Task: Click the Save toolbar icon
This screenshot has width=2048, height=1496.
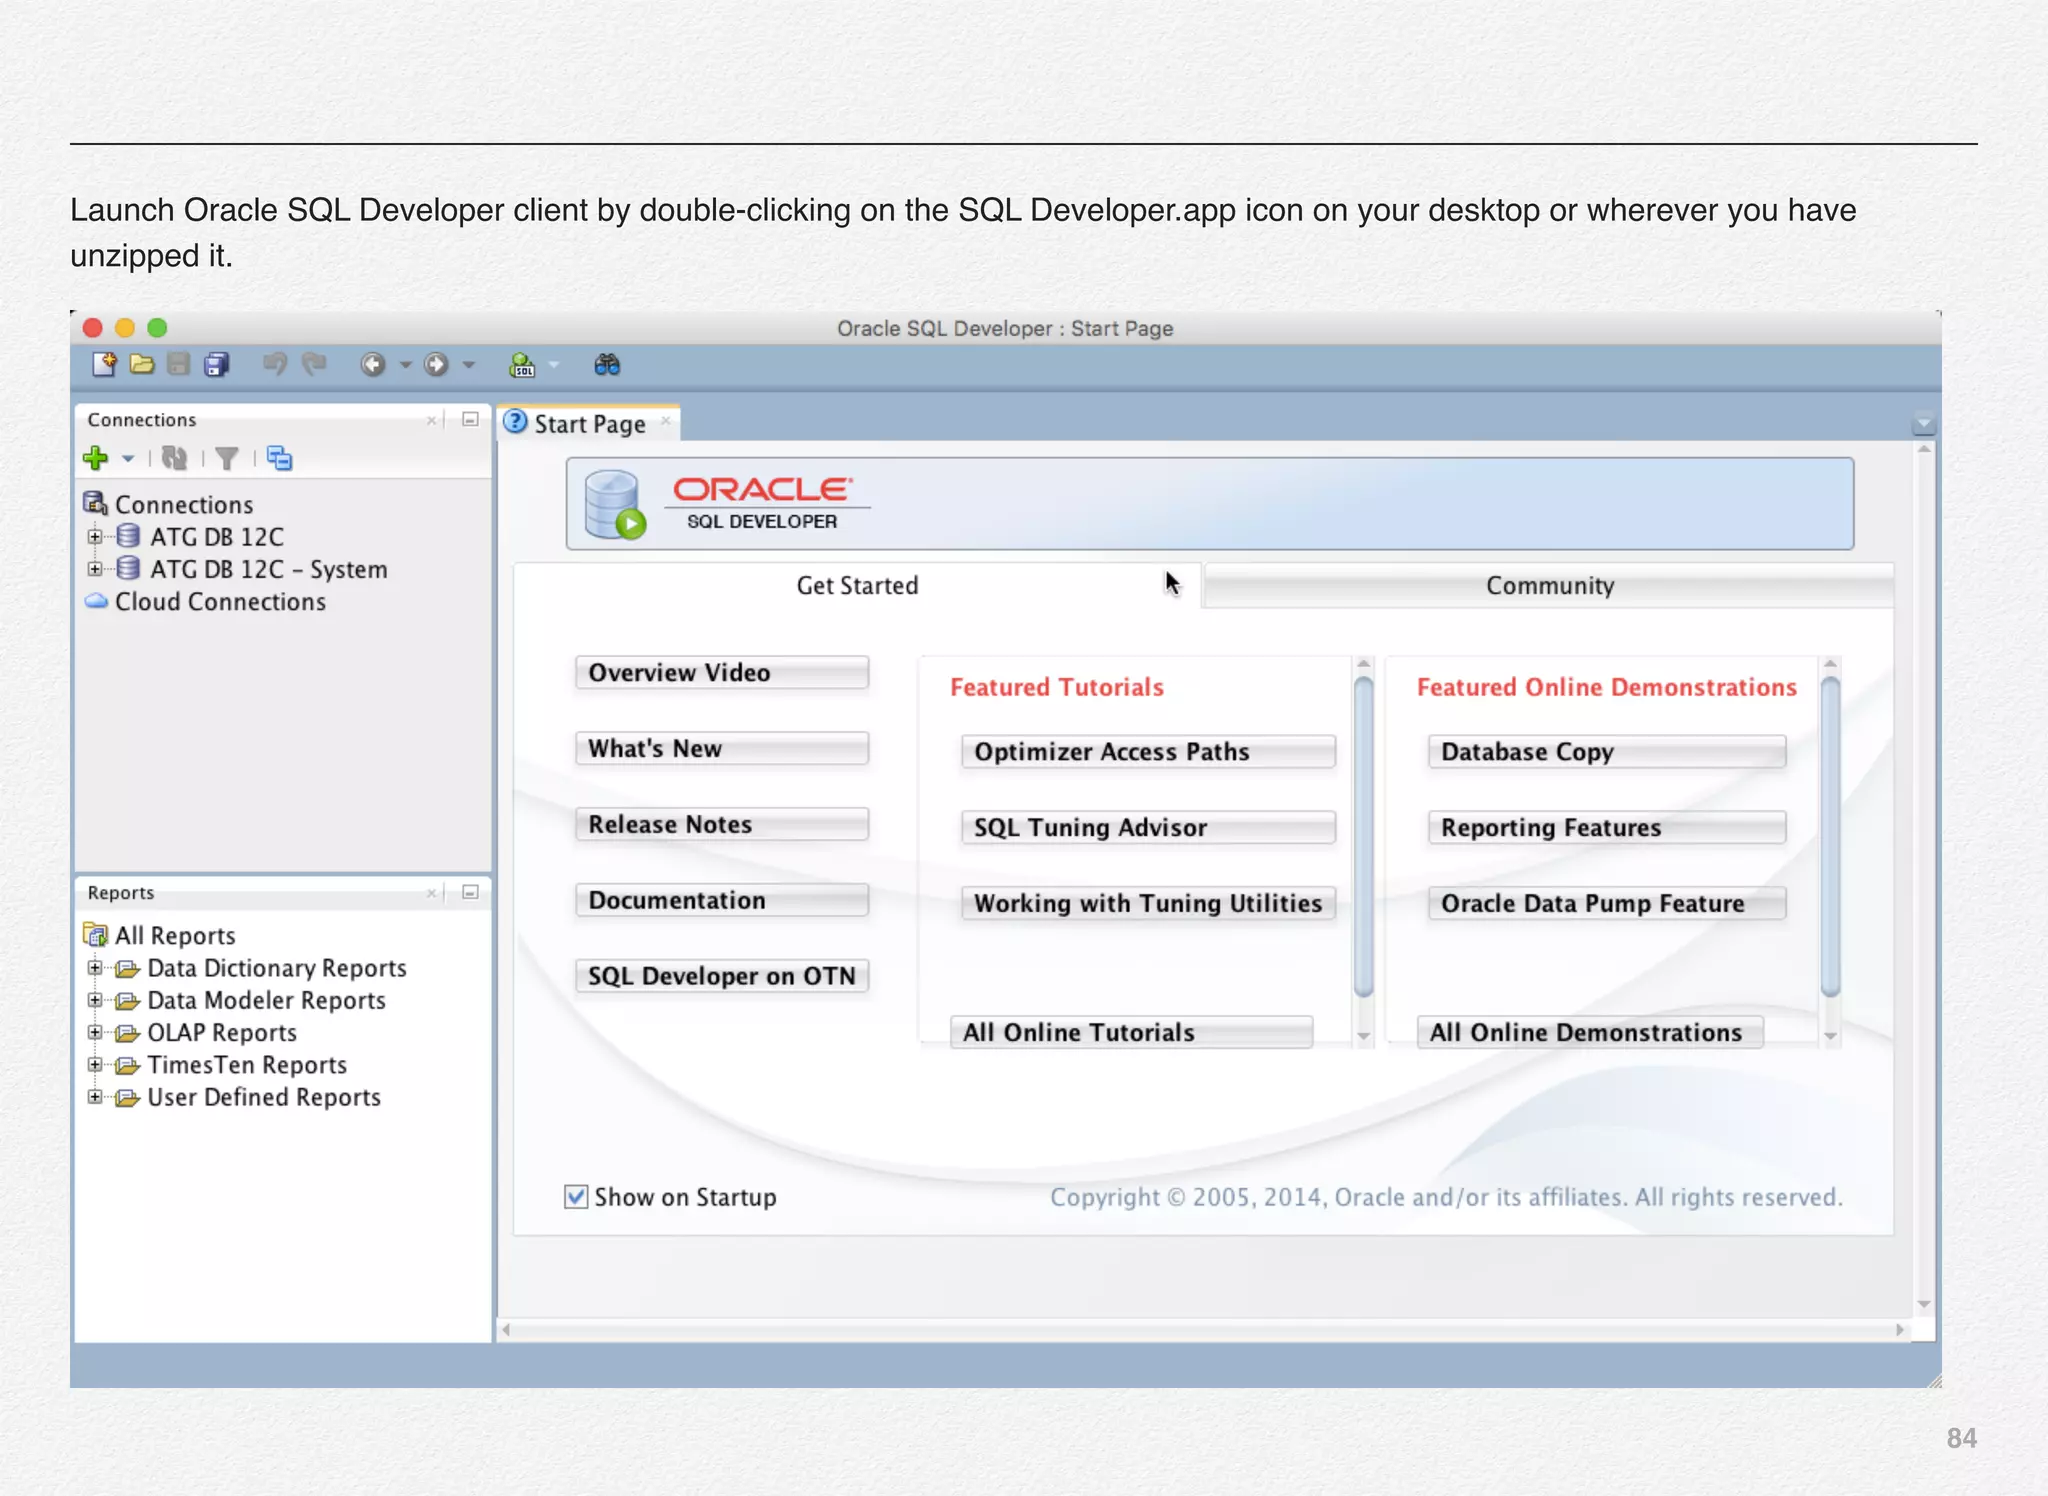Action: point(179,365)
